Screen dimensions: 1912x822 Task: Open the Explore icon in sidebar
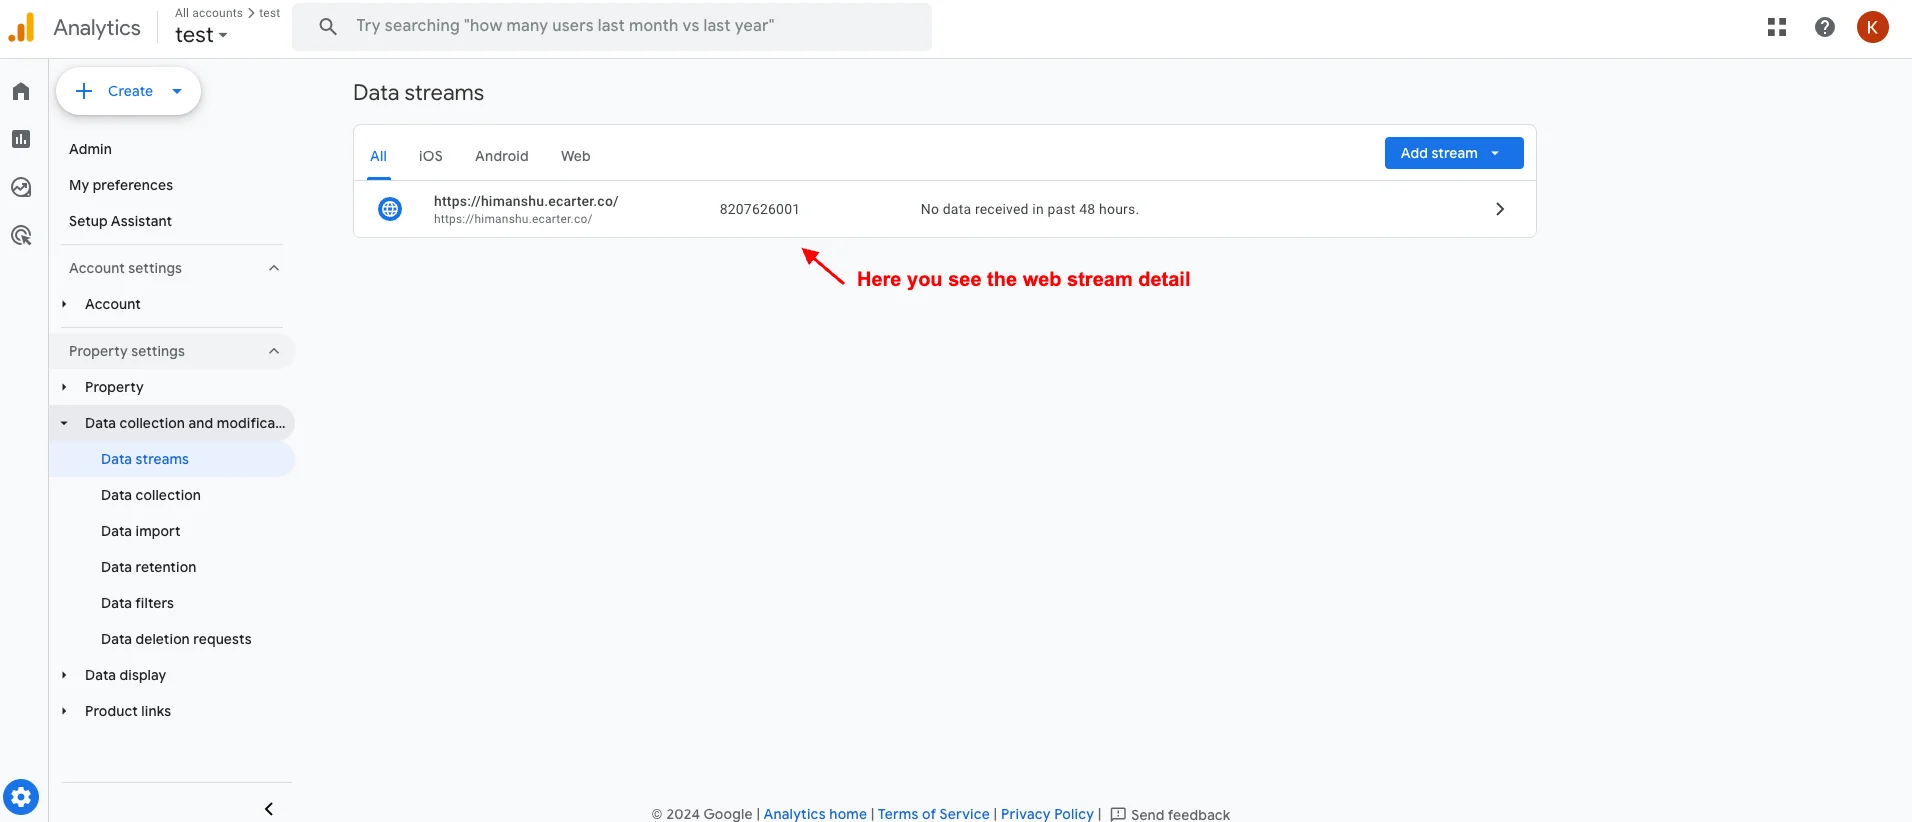21,187
